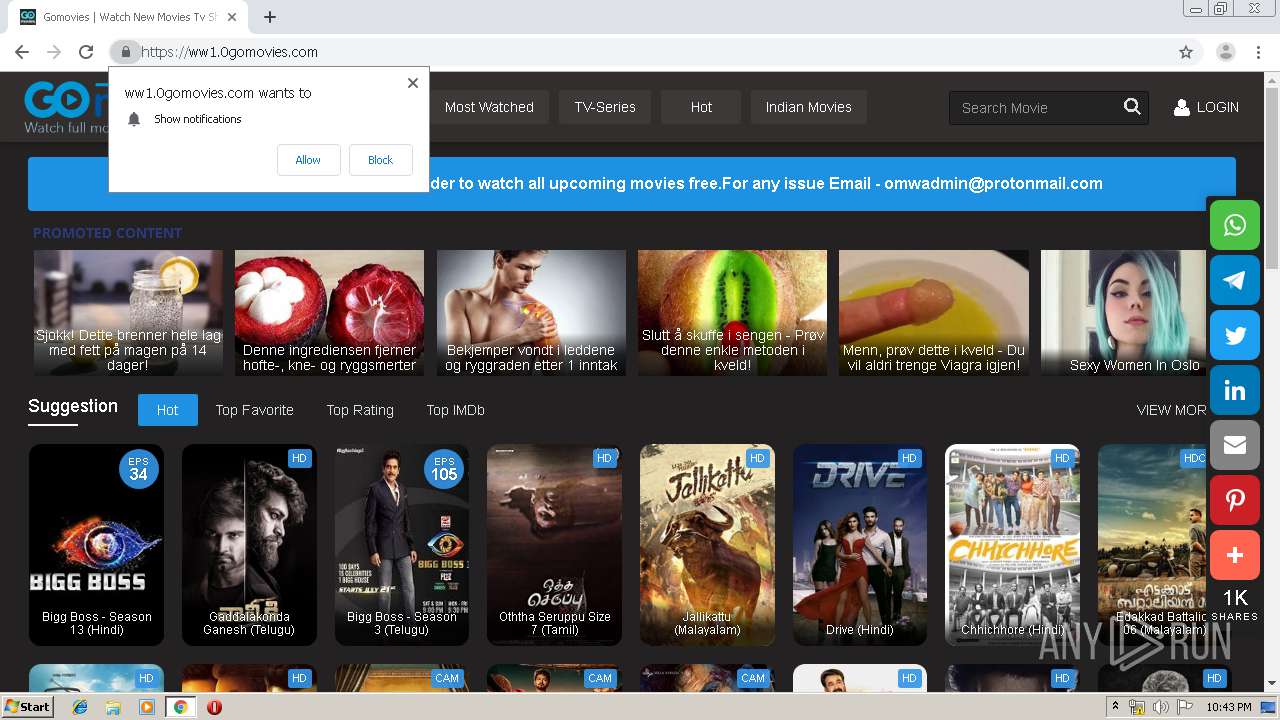
Task: Open promoted ad about Viagra
Action: (x=934, y=313)
